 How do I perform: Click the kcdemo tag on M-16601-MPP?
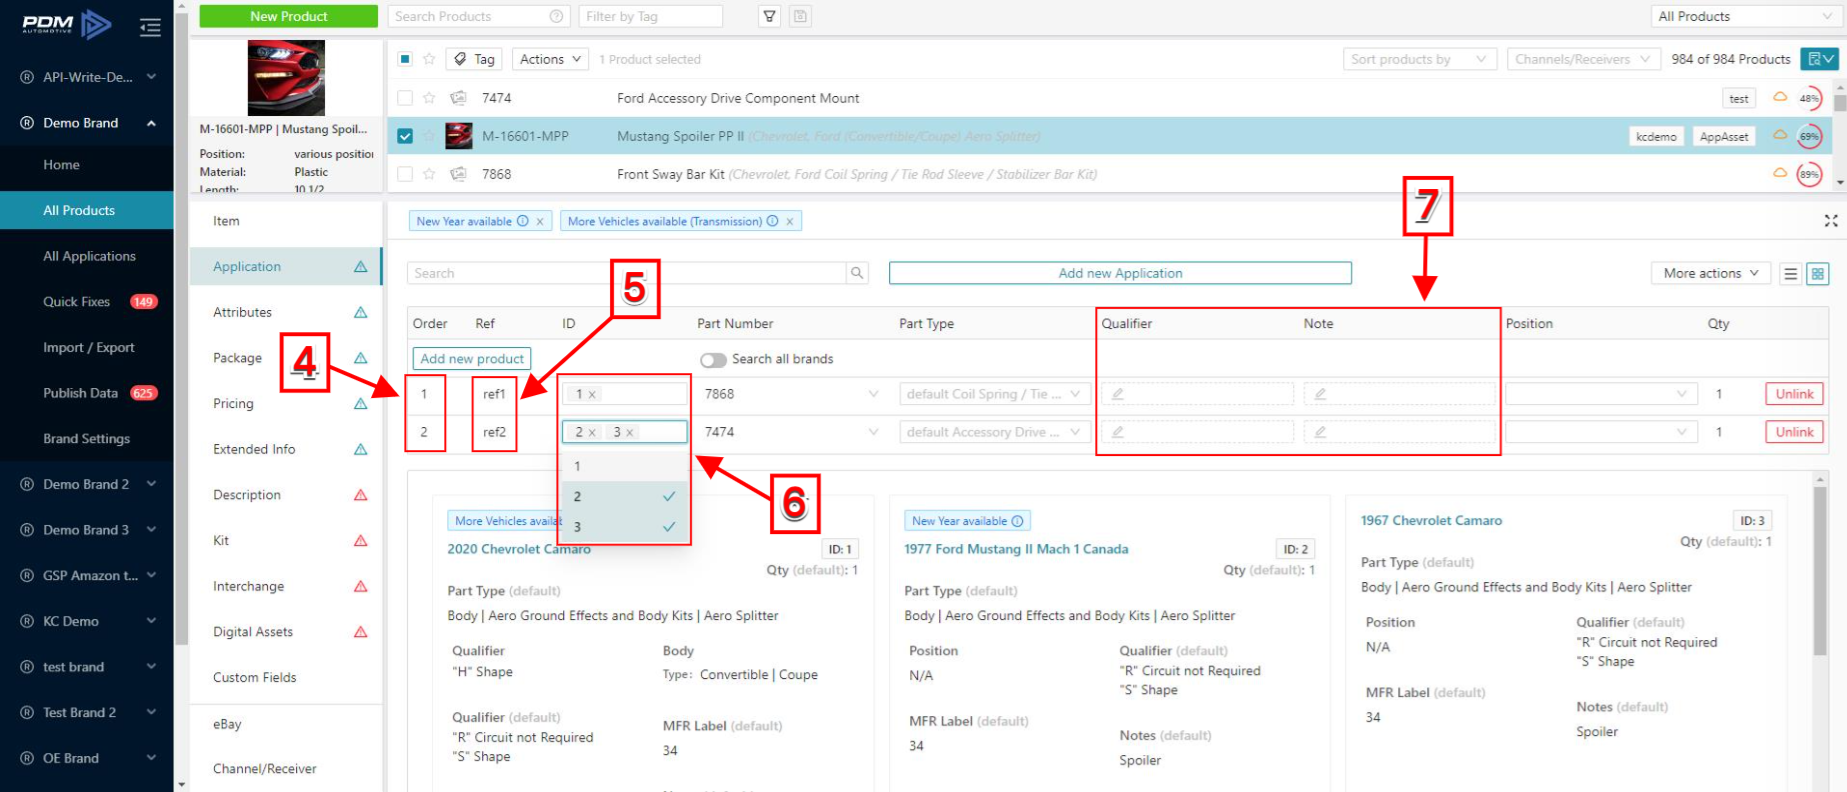point(1656,137)
